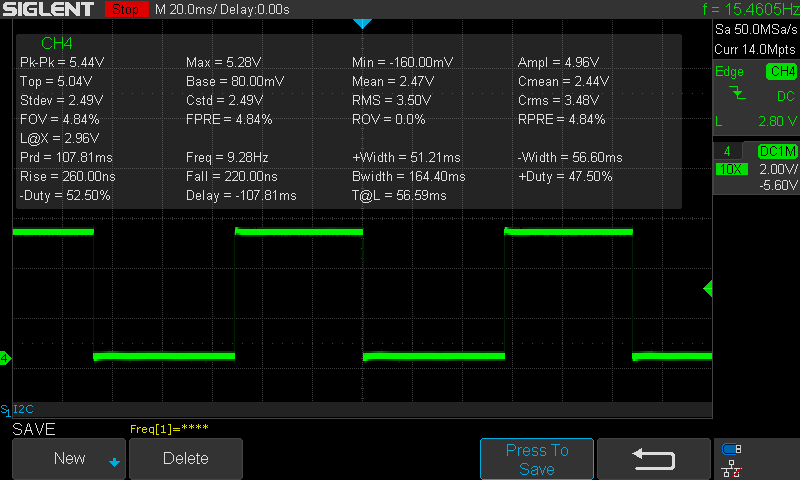Click the +Duty = 47.50% measurement
800x480 pixels.
click(x=565, y=176)
